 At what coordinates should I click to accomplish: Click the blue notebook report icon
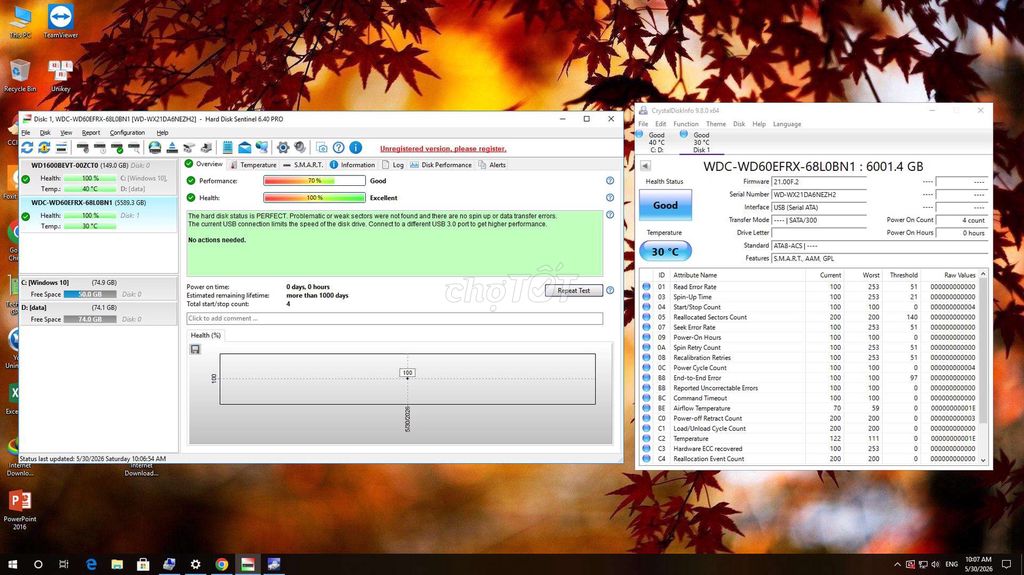point(227,148)
